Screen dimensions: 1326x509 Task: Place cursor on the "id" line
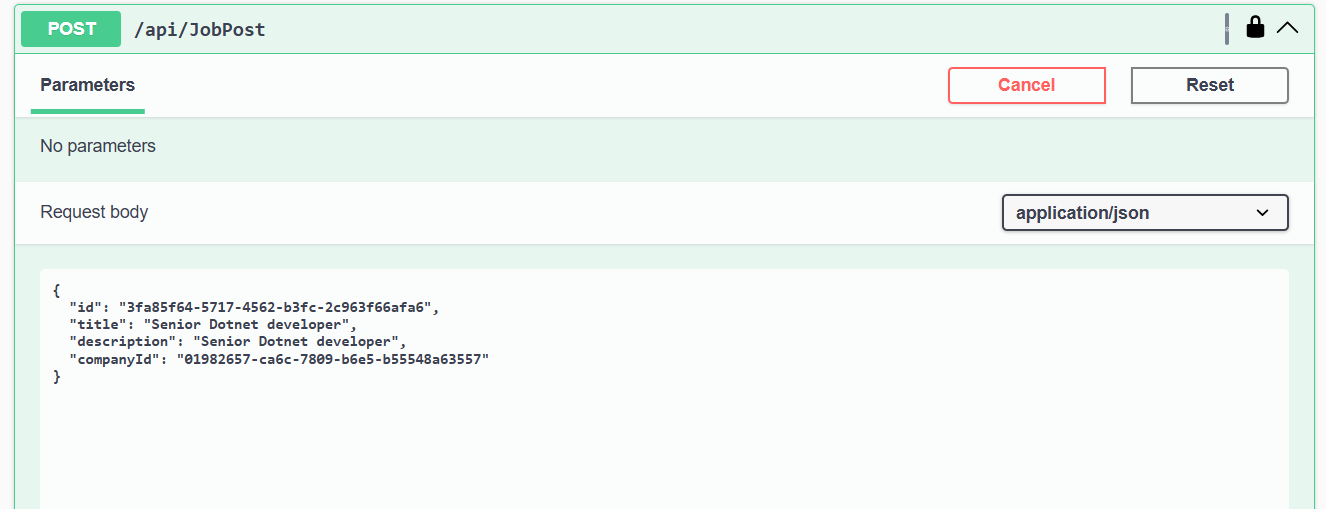click(254, 307)
